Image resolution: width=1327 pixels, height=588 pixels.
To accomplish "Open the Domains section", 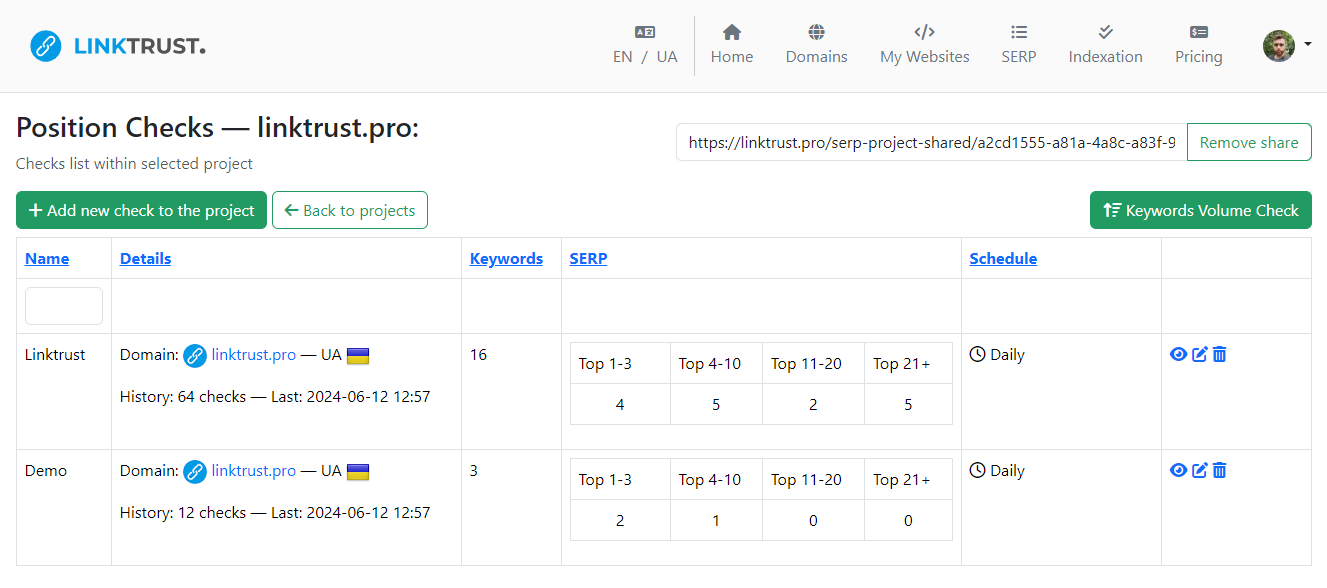I will (x=816, y=45).
